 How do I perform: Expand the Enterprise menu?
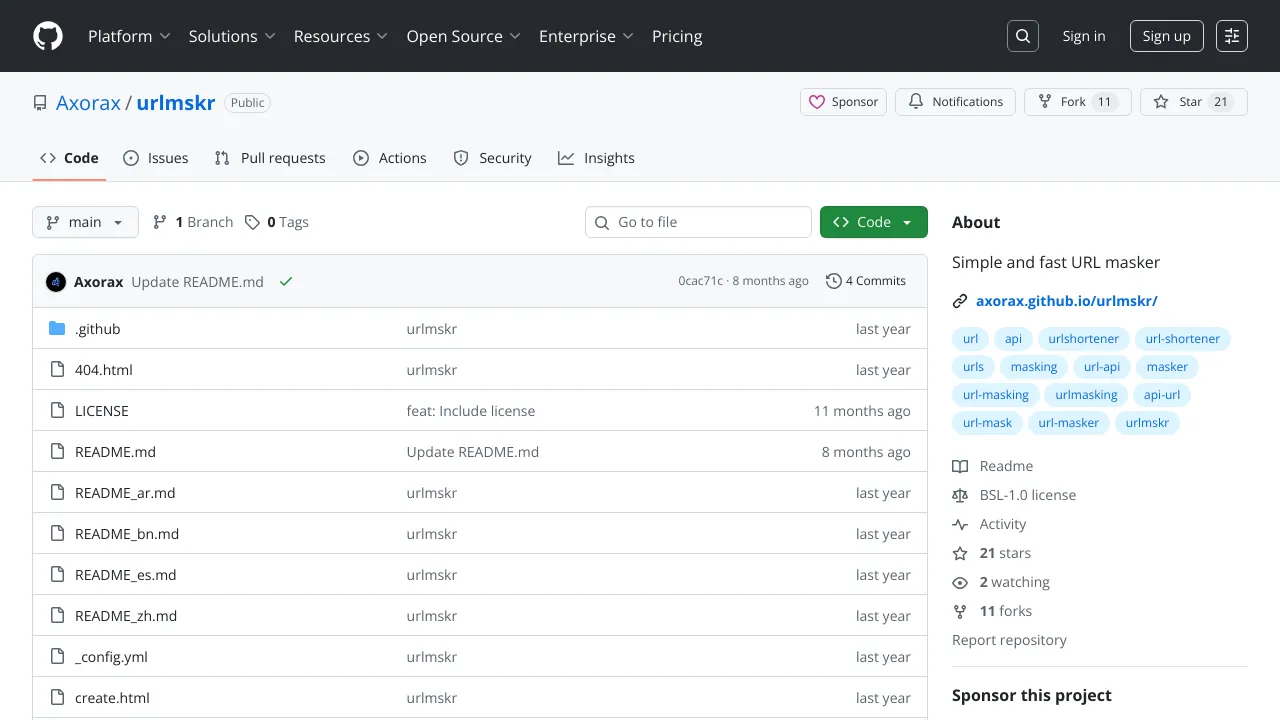coord(586,36)
